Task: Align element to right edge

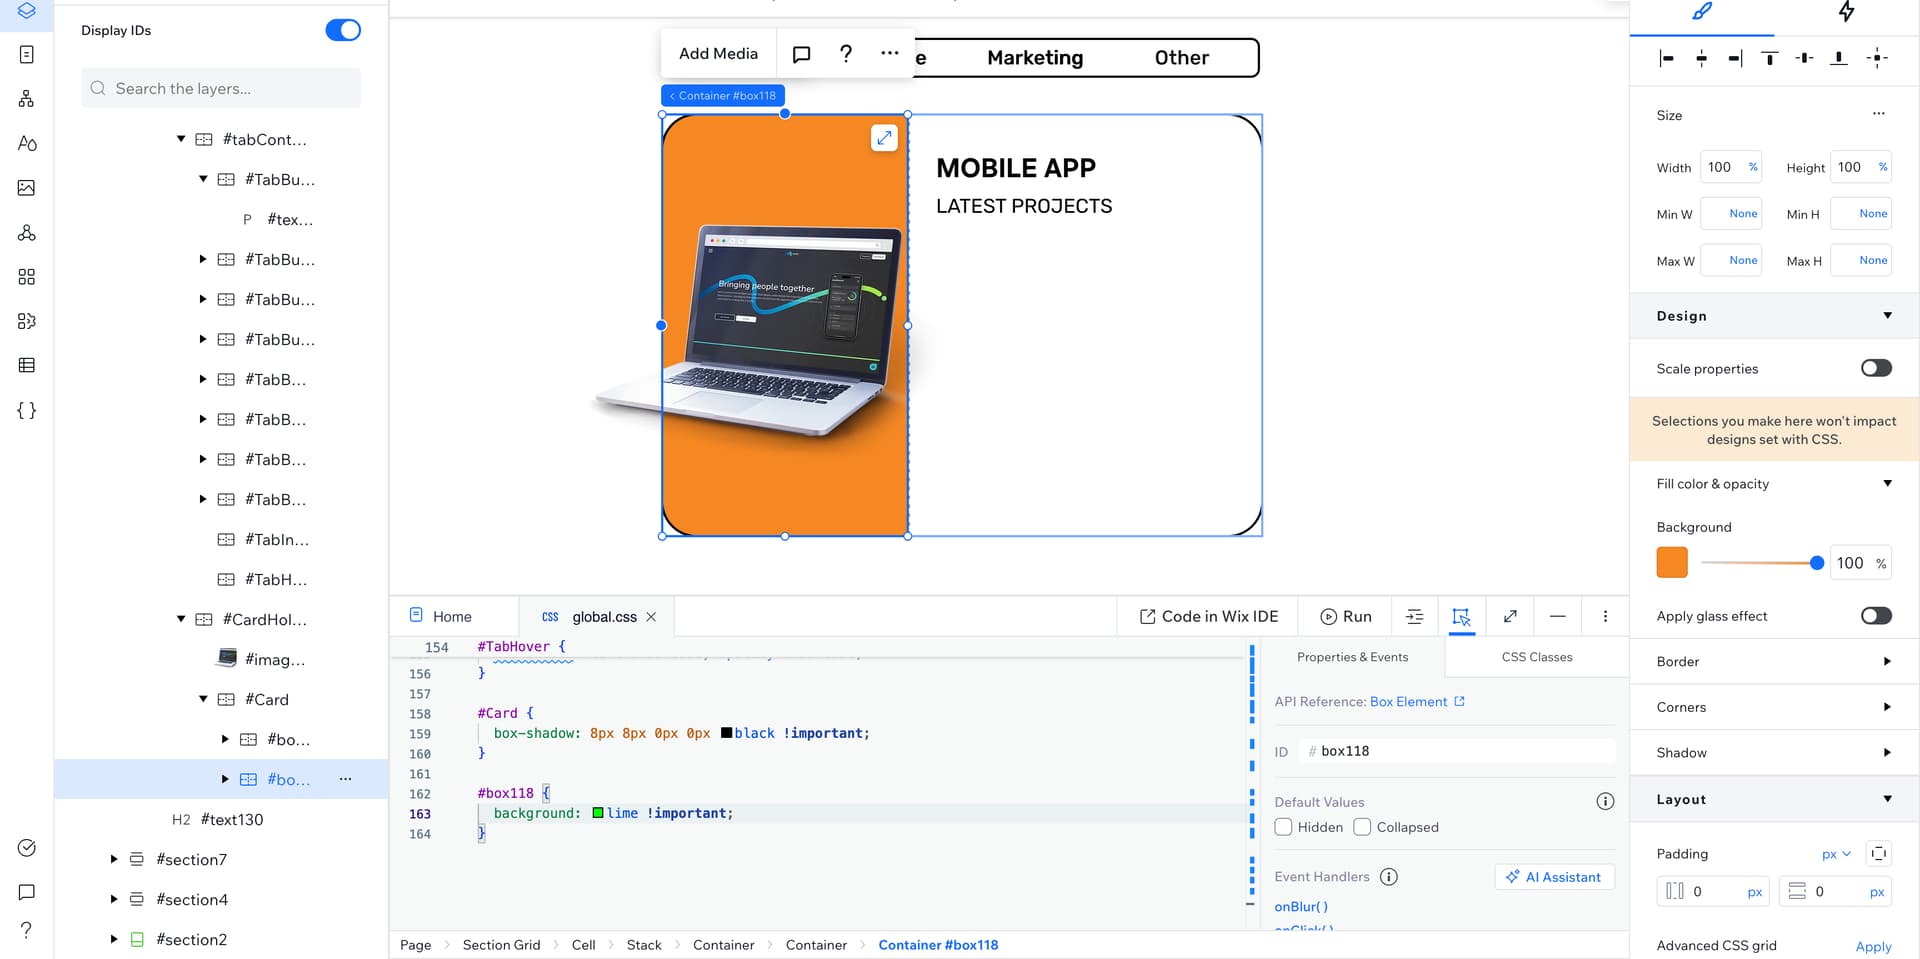Action: coord(1735,58)
